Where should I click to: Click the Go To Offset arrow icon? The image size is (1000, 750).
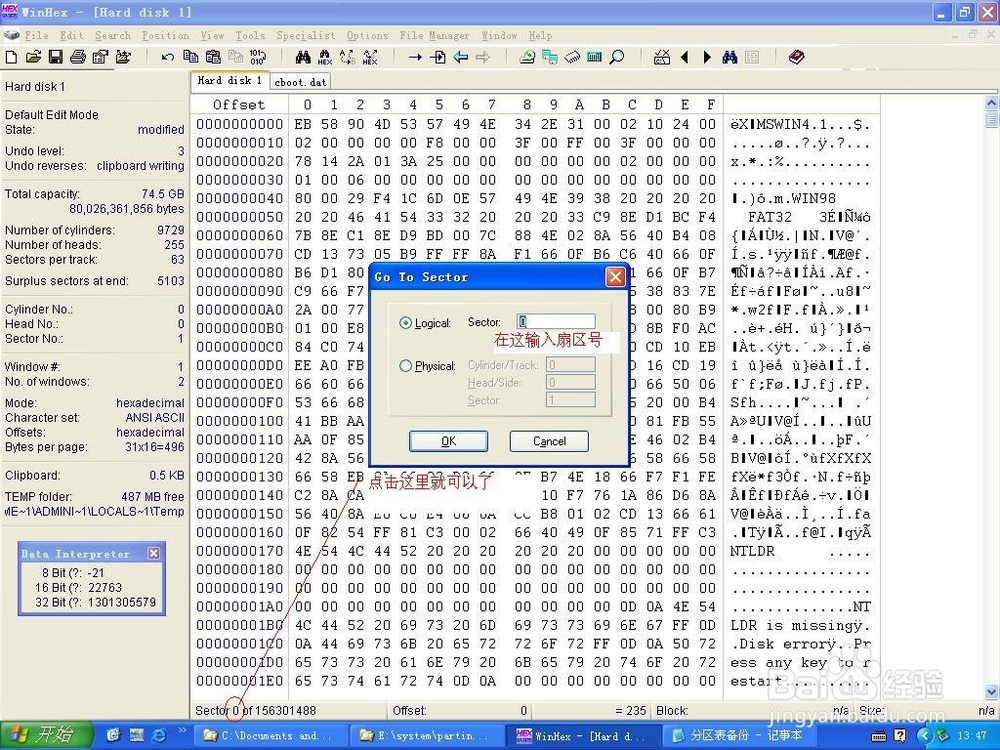415,57
